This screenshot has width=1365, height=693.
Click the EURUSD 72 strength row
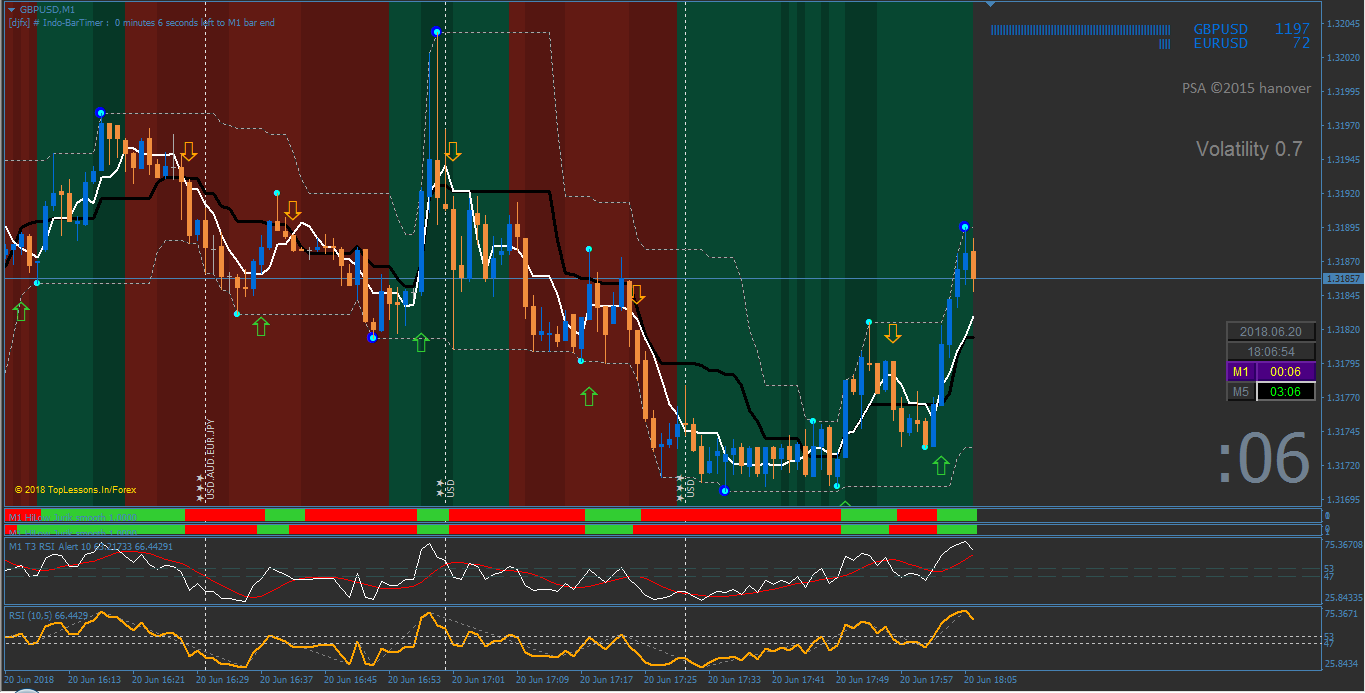1251,43
